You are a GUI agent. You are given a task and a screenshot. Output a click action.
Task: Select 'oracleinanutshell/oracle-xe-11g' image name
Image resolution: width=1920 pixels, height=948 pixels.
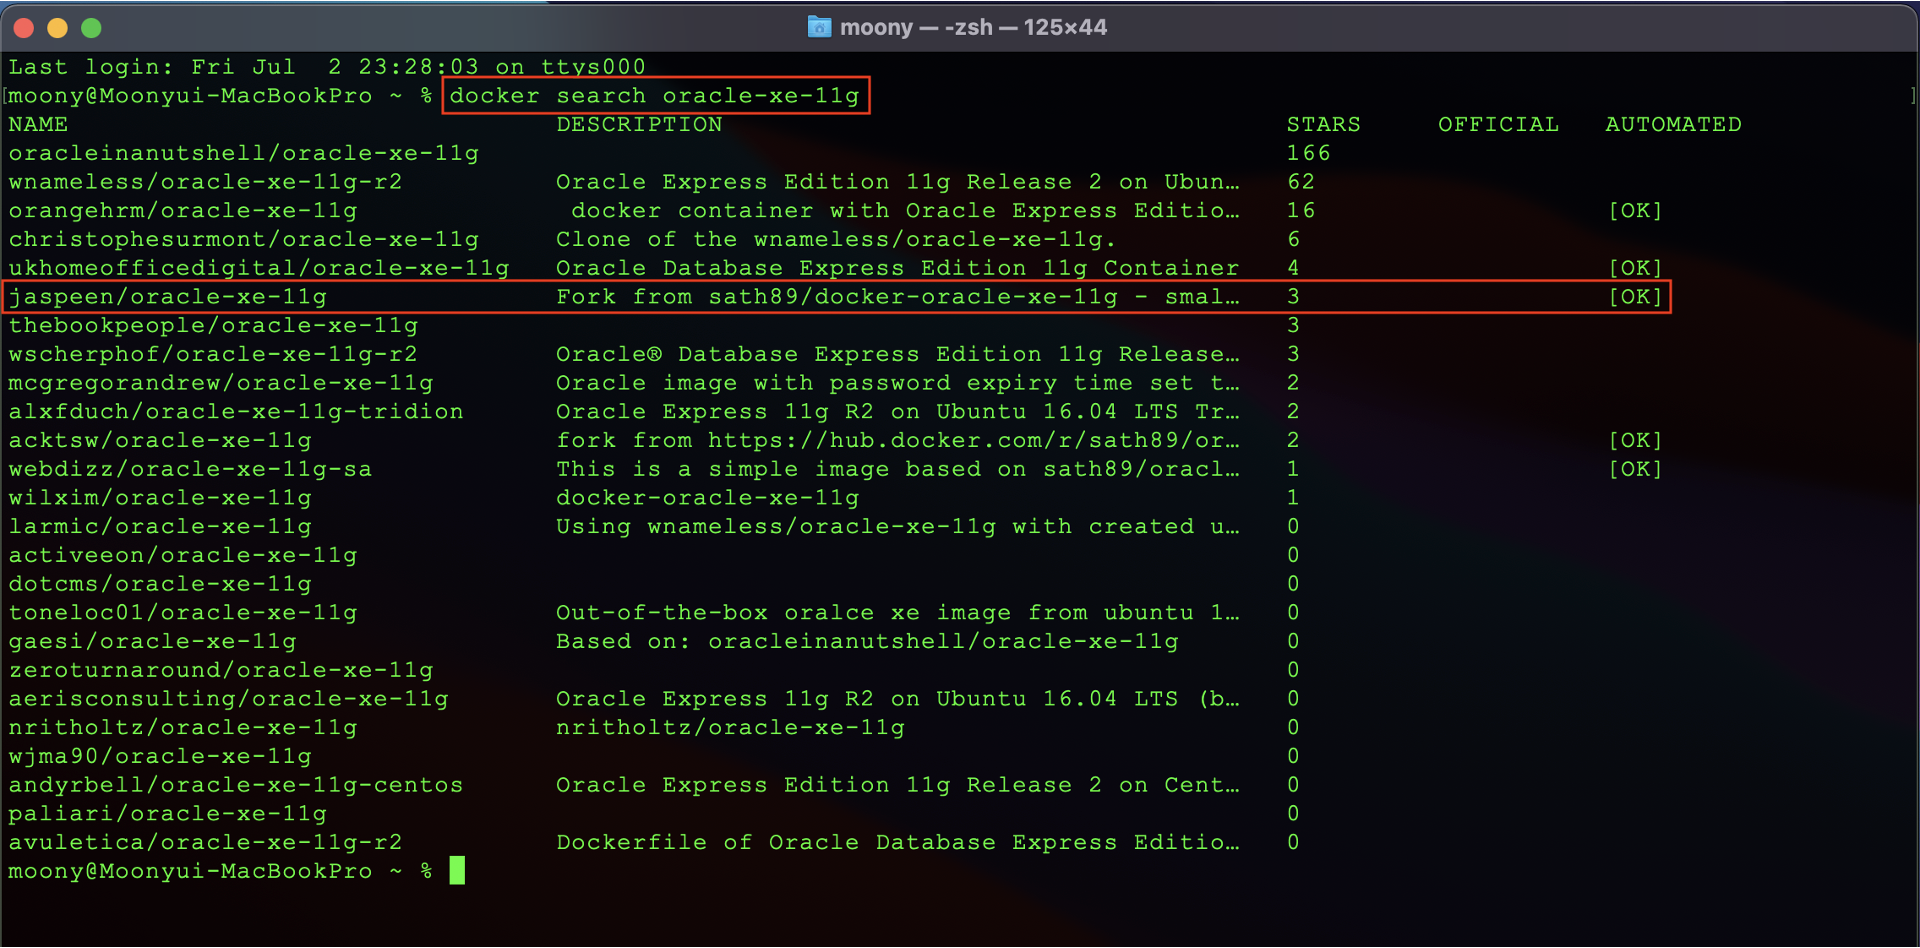[x=244, y=154]
